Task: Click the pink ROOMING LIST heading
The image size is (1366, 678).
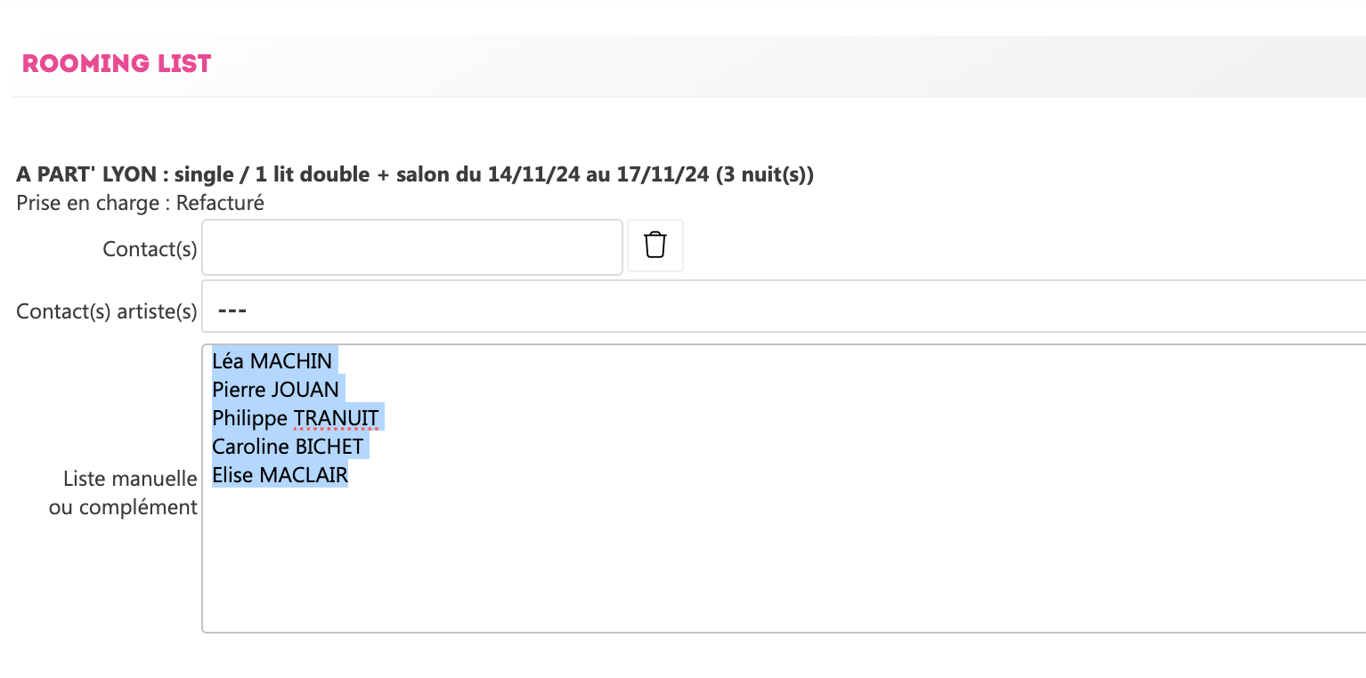Action: pos(117,64)
